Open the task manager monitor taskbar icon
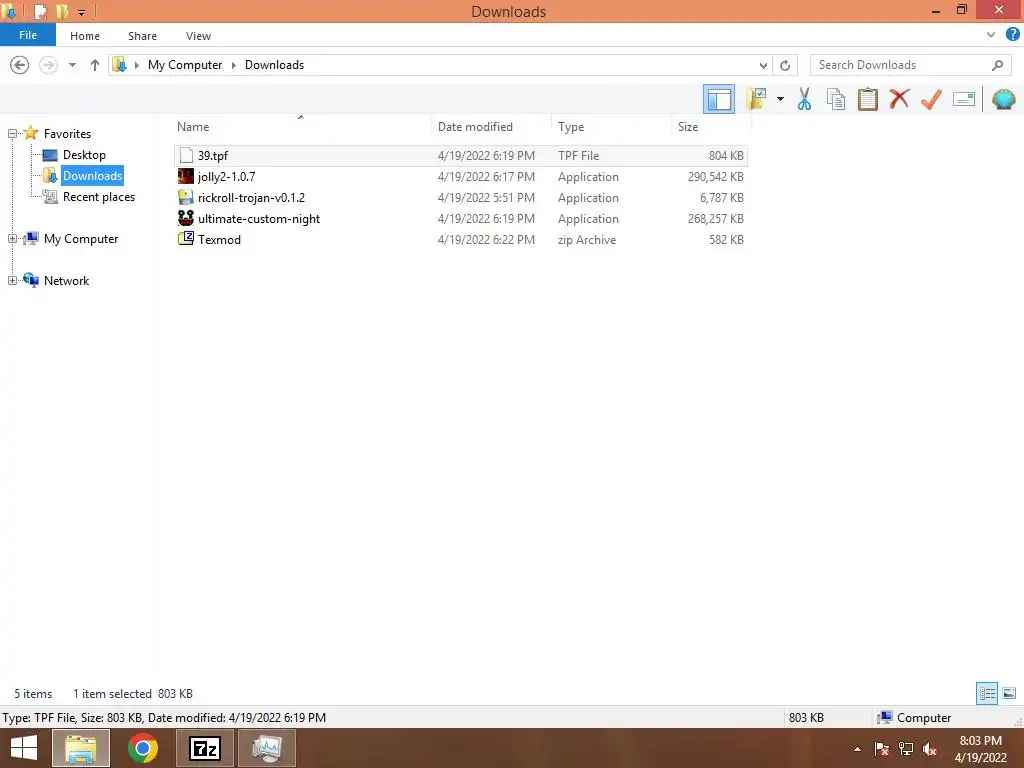1024x768 pixels. [x=266, y=748]
